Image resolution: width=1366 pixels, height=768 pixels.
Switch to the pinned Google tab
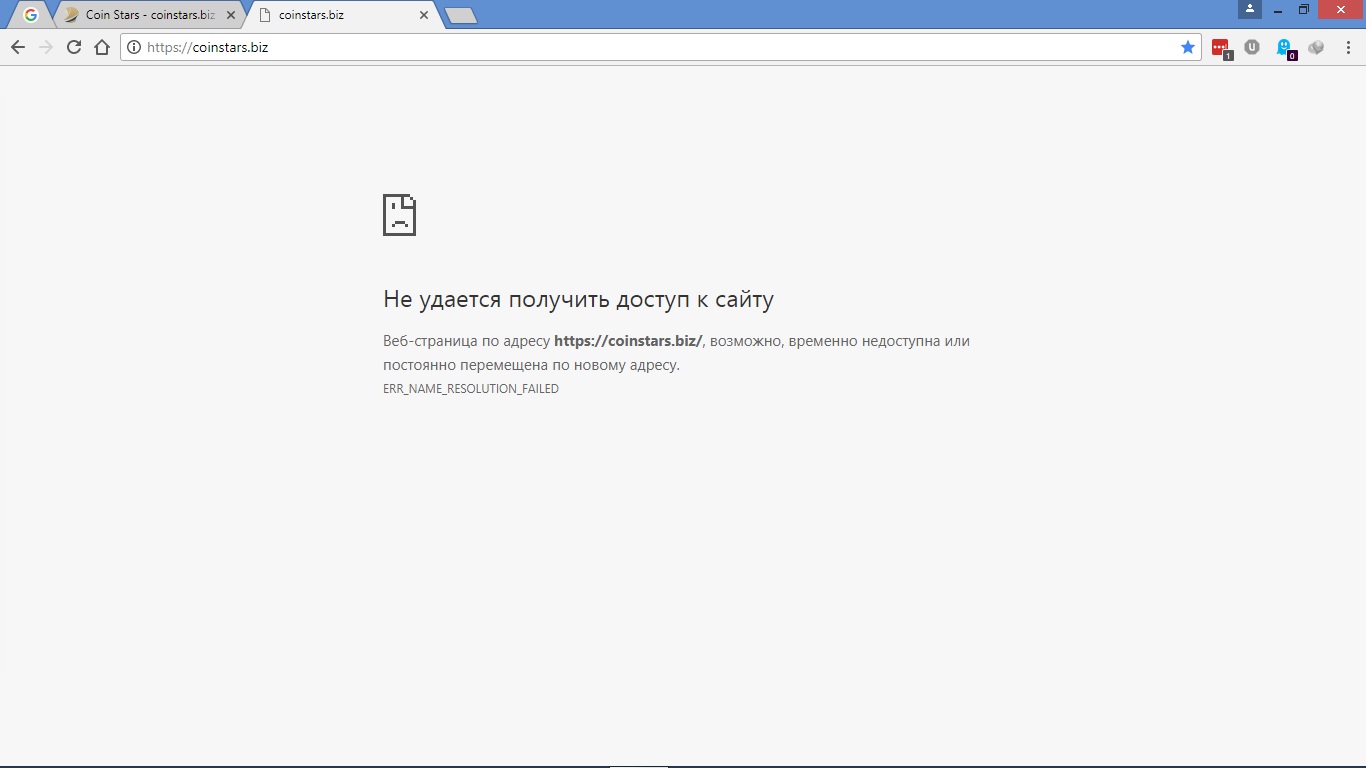(x=31, y=15)
